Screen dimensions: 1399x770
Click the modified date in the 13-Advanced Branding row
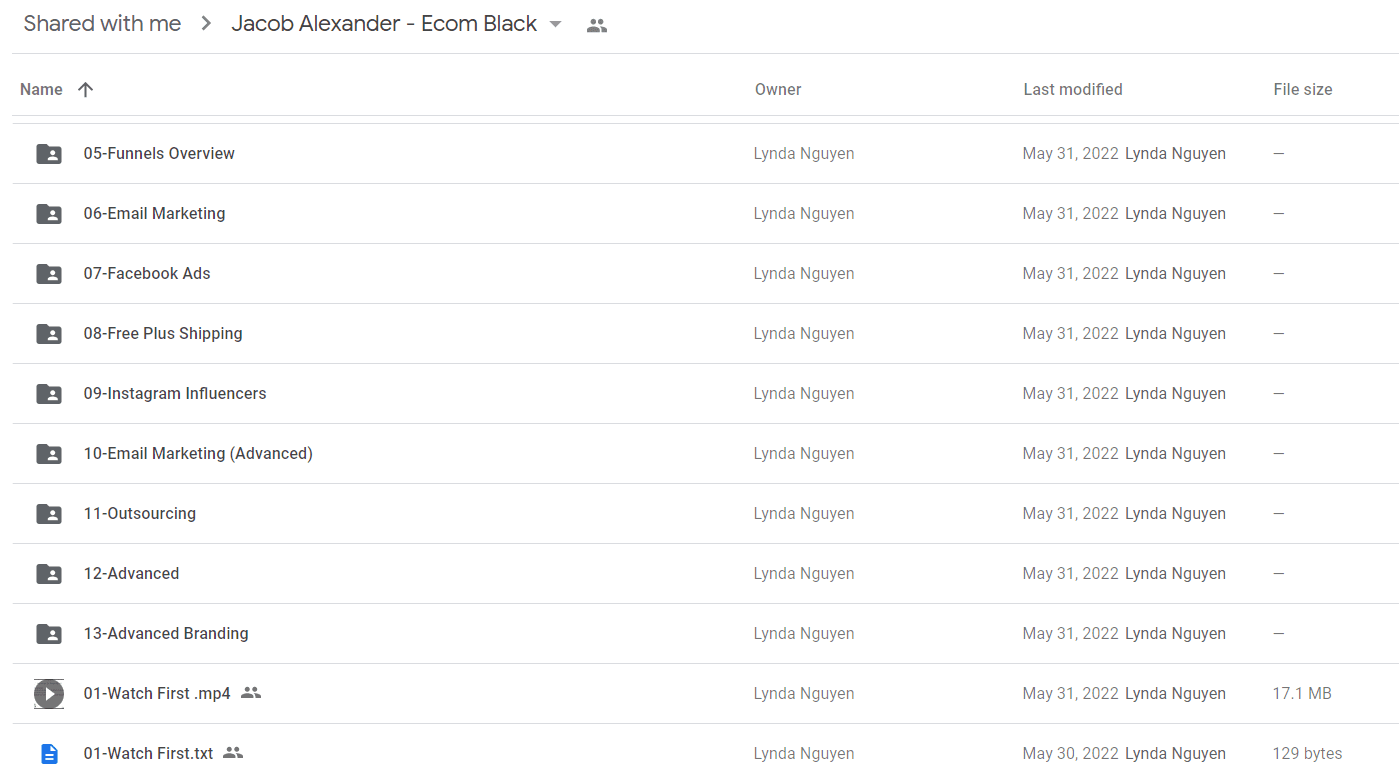(1070, 633)
